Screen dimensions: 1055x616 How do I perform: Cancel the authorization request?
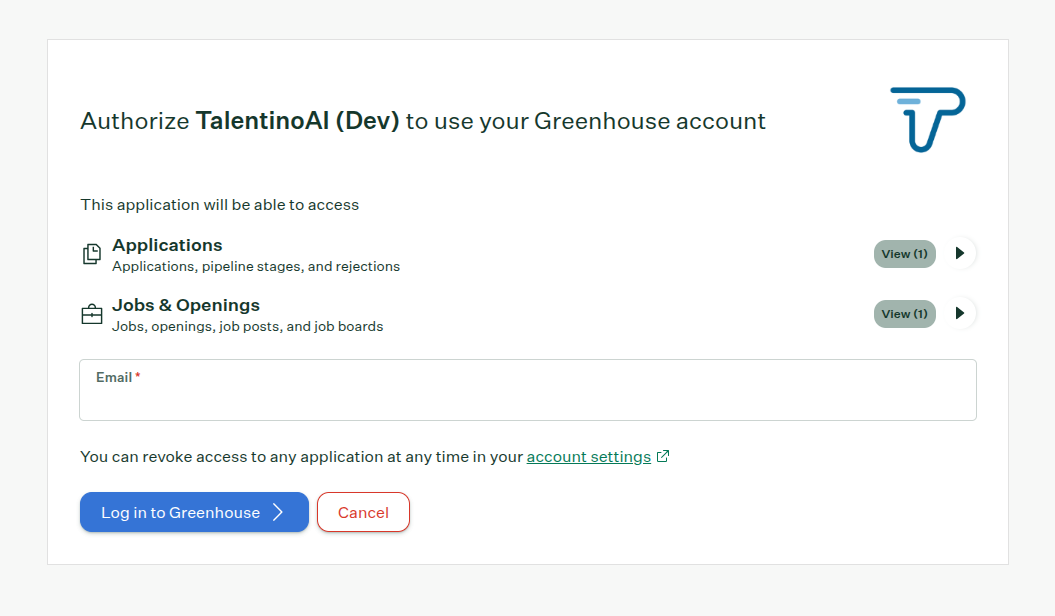click(x=363, y=512)
